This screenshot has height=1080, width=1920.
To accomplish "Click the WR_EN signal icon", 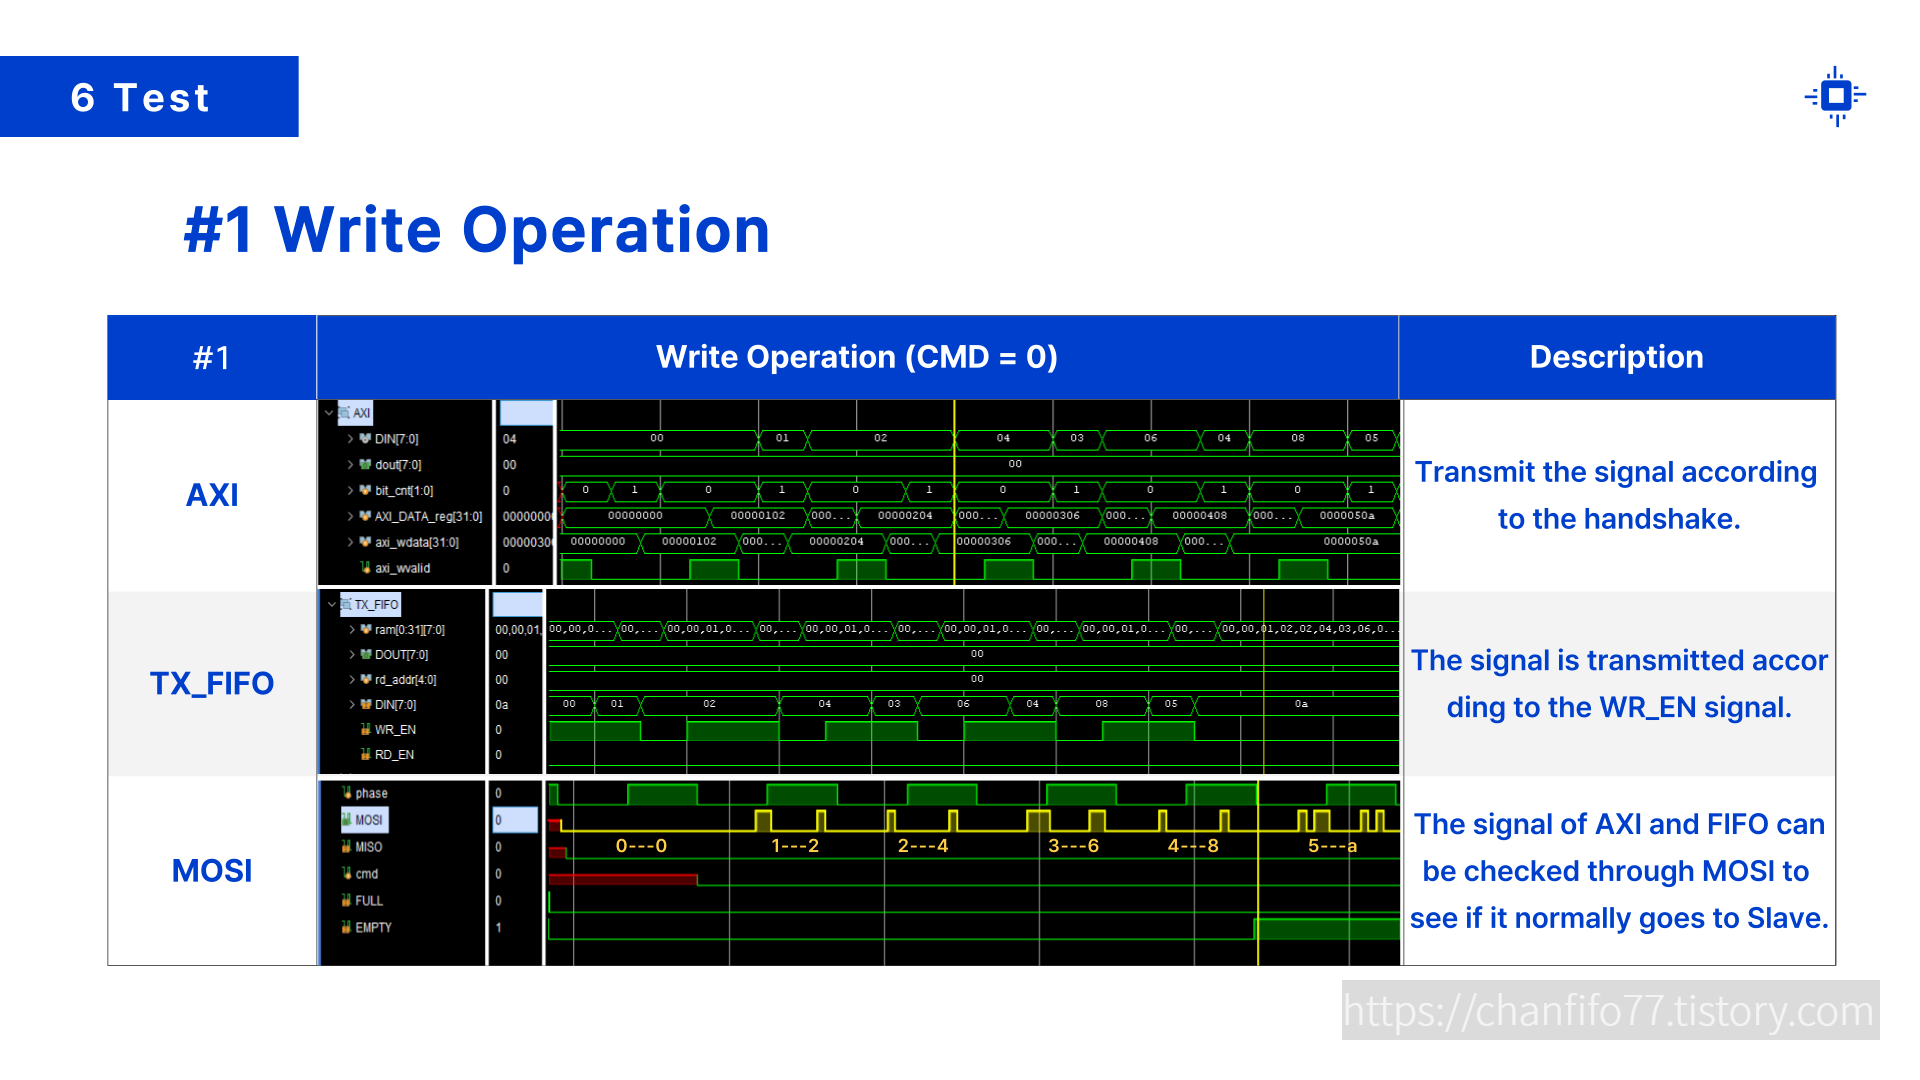I will pyautogui.click(x=366, y=730).
